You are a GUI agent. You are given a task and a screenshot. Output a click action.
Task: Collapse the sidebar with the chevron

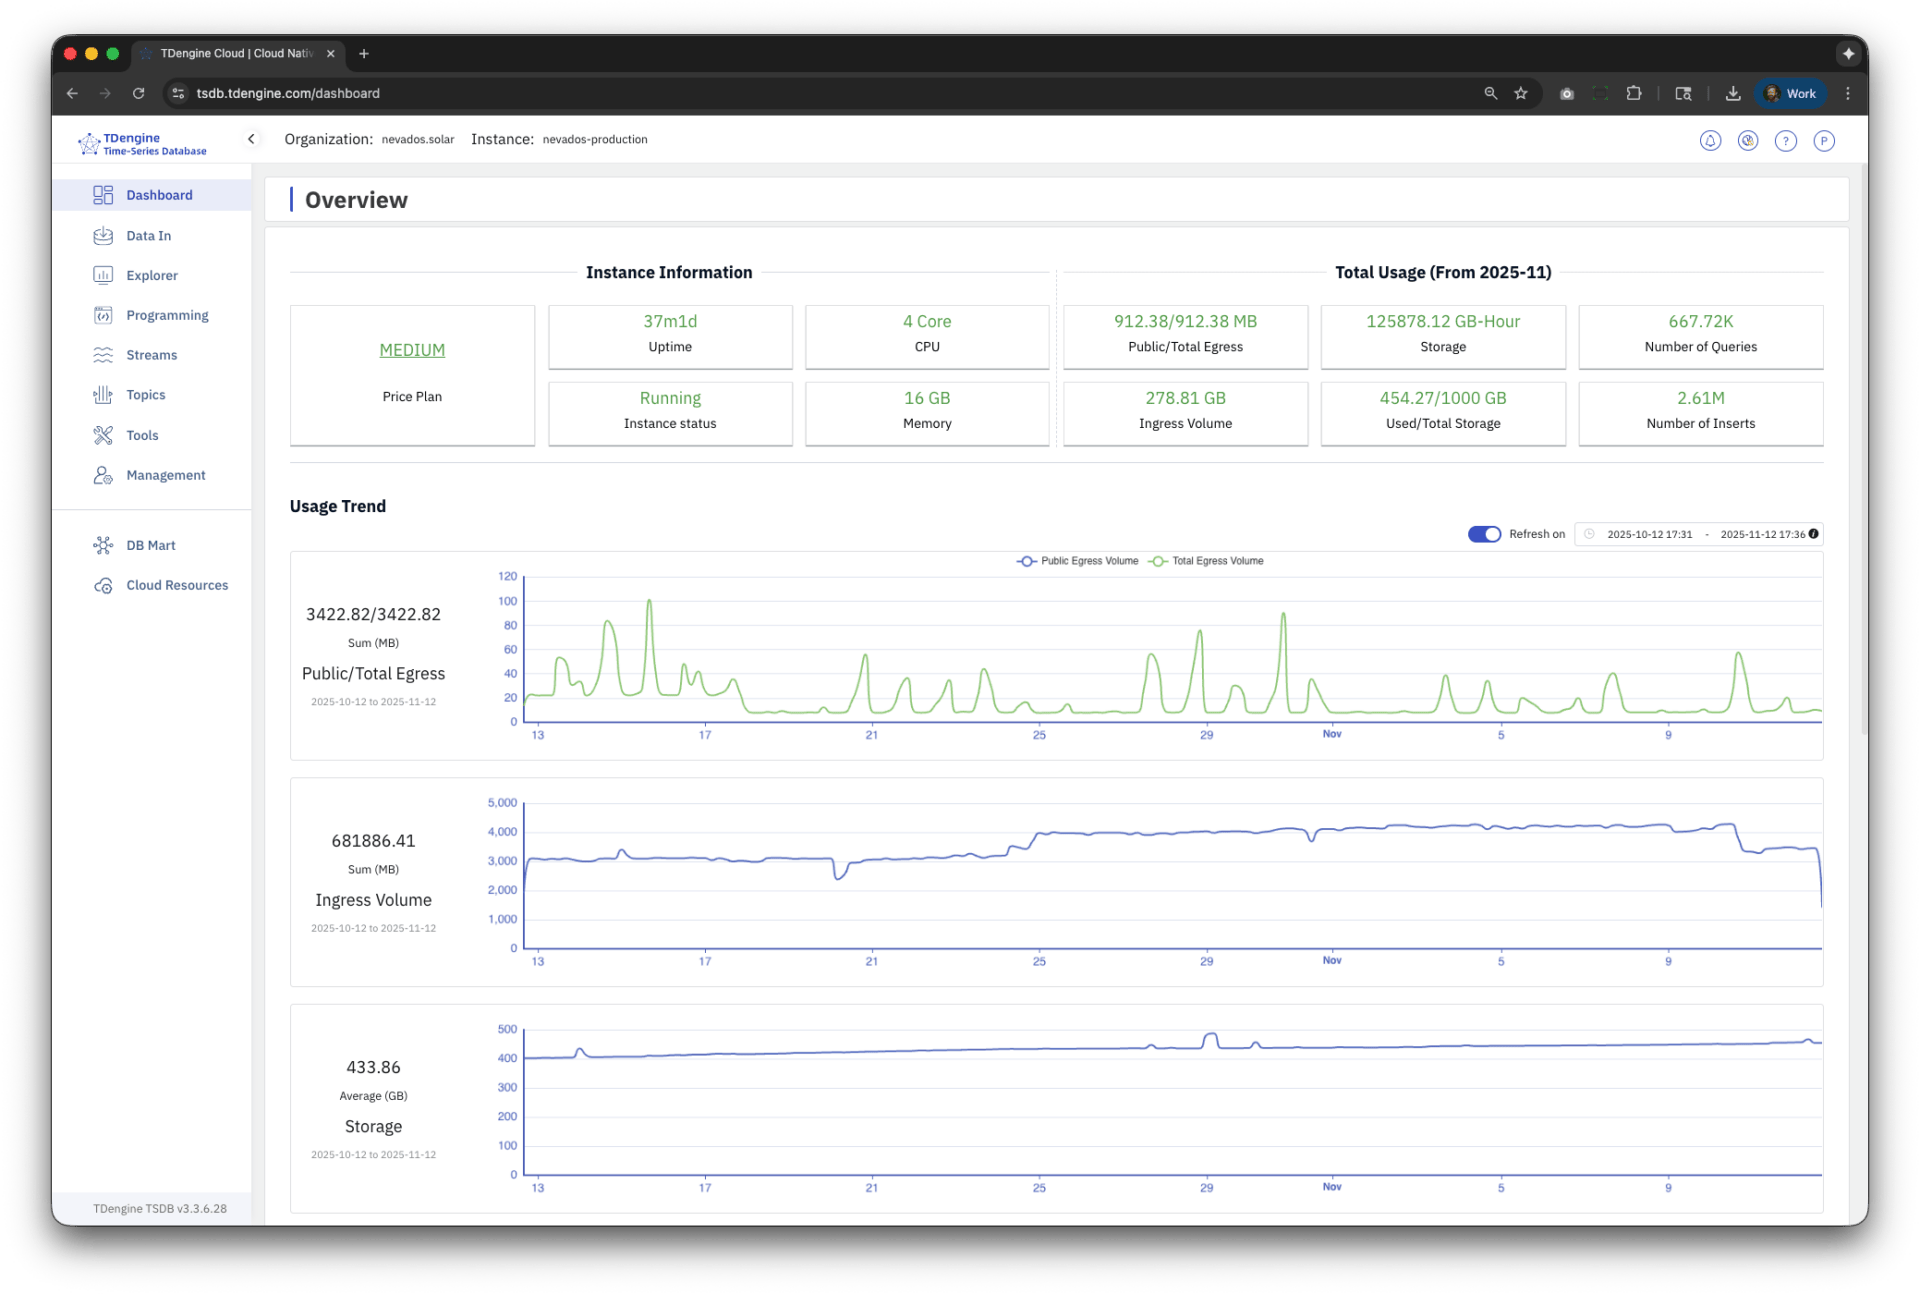(x=251, y=139)
